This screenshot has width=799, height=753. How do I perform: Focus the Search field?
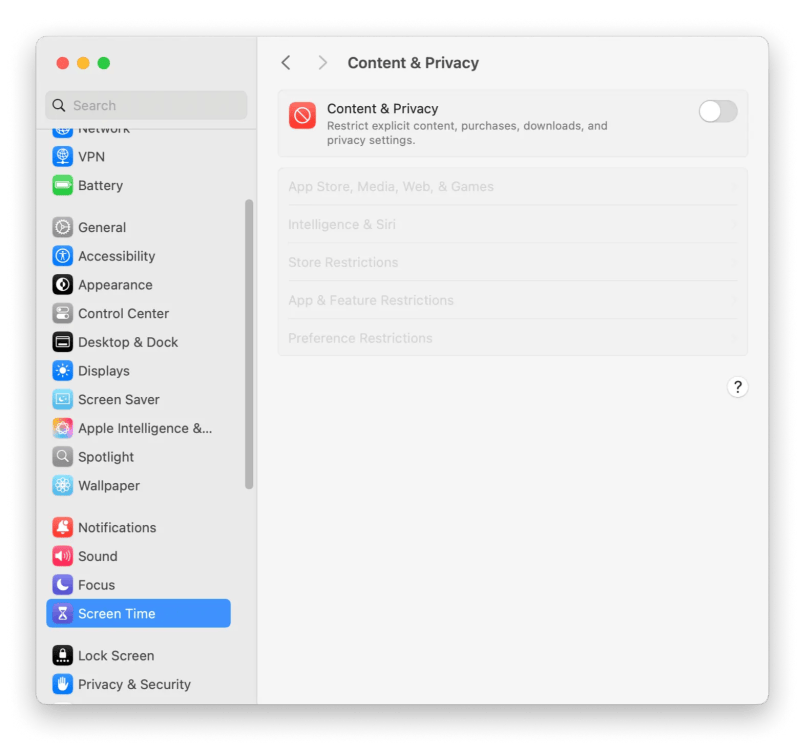[146, 105]
